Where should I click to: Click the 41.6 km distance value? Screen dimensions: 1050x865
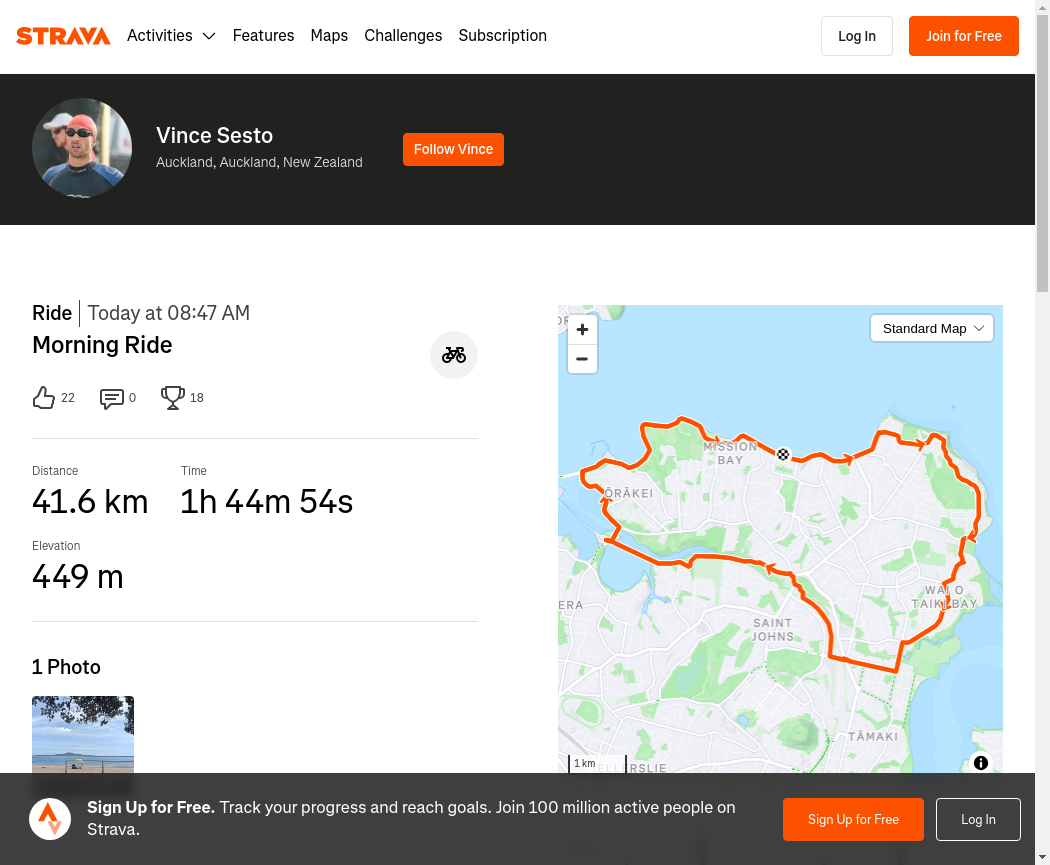pos(90,501)
